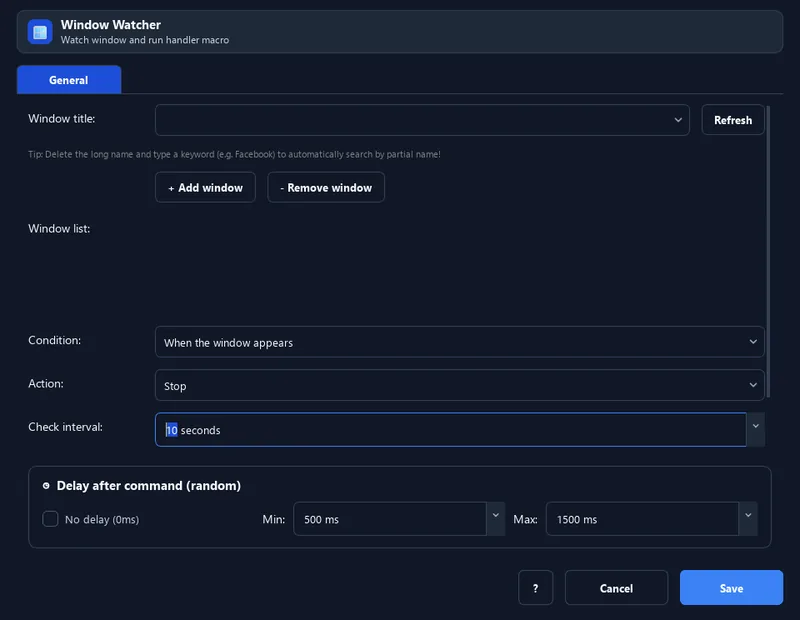
Task: Click the bullet icon beside Delay after command
Action: (x=46, y=486)
